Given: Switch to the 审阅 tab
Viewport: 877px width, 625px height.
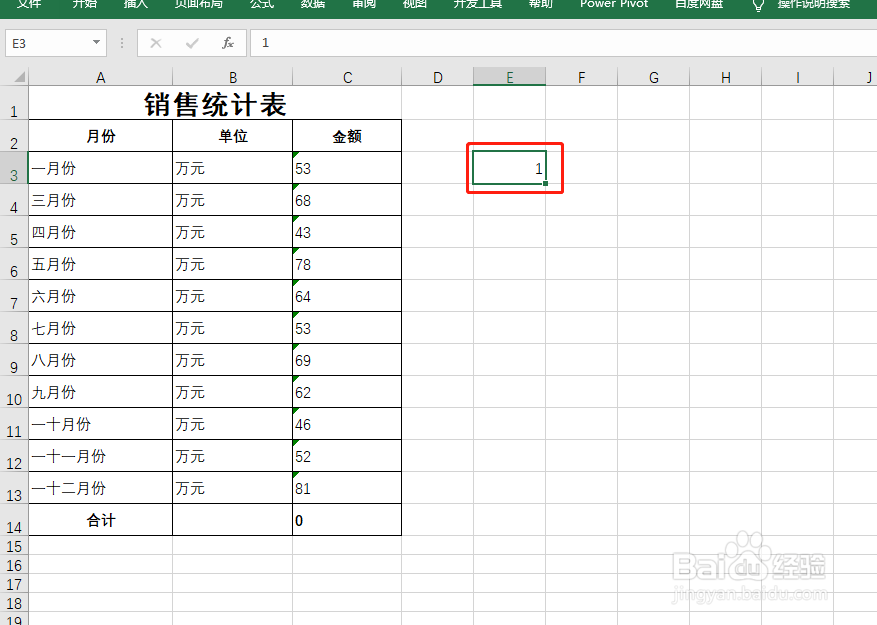Looking at the screenshot, I should click(363, 6).
